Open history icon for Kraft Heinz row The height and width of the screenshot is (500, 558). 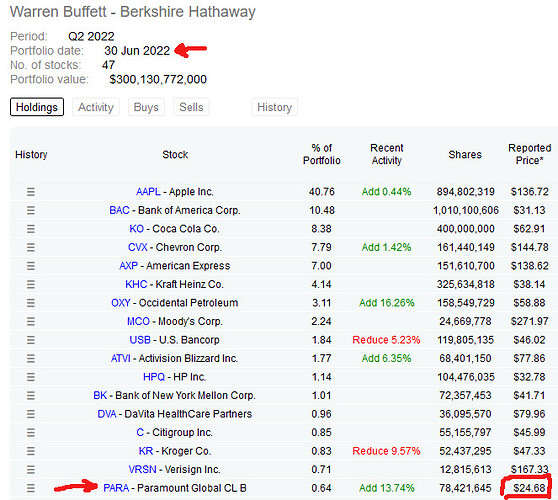pyautogui.click(x=31, y=284)
